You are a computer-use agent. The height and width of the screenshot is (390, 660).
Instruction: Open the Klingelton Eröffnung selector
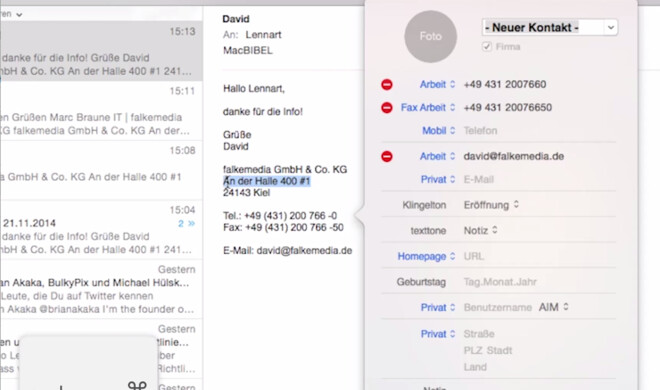(x=491, y=205)
